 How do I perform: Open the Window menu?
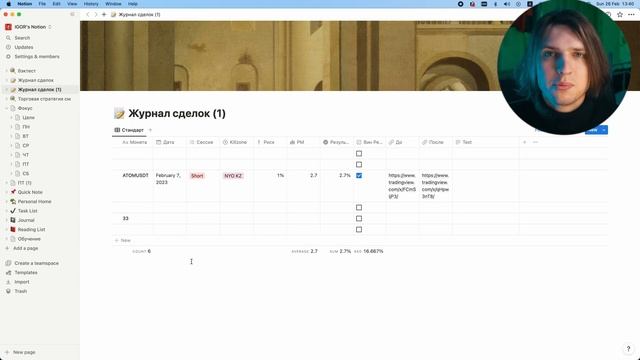(x=113, y=4)
